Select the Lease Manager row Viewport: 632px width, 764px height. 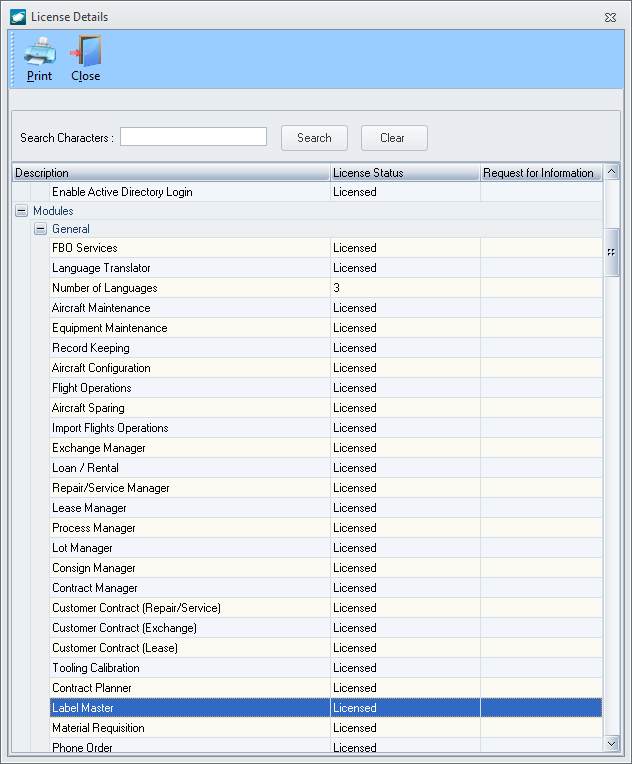[x=326, y=508]
